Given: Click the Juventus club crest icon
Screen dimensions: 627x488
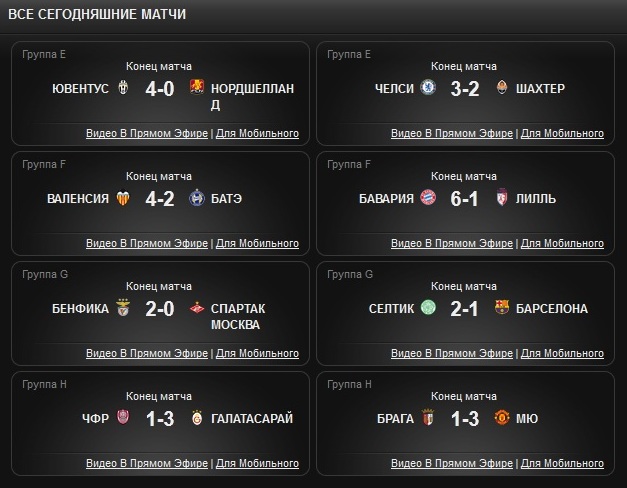Looking at the screenshot, I should [x=125, y=88].
